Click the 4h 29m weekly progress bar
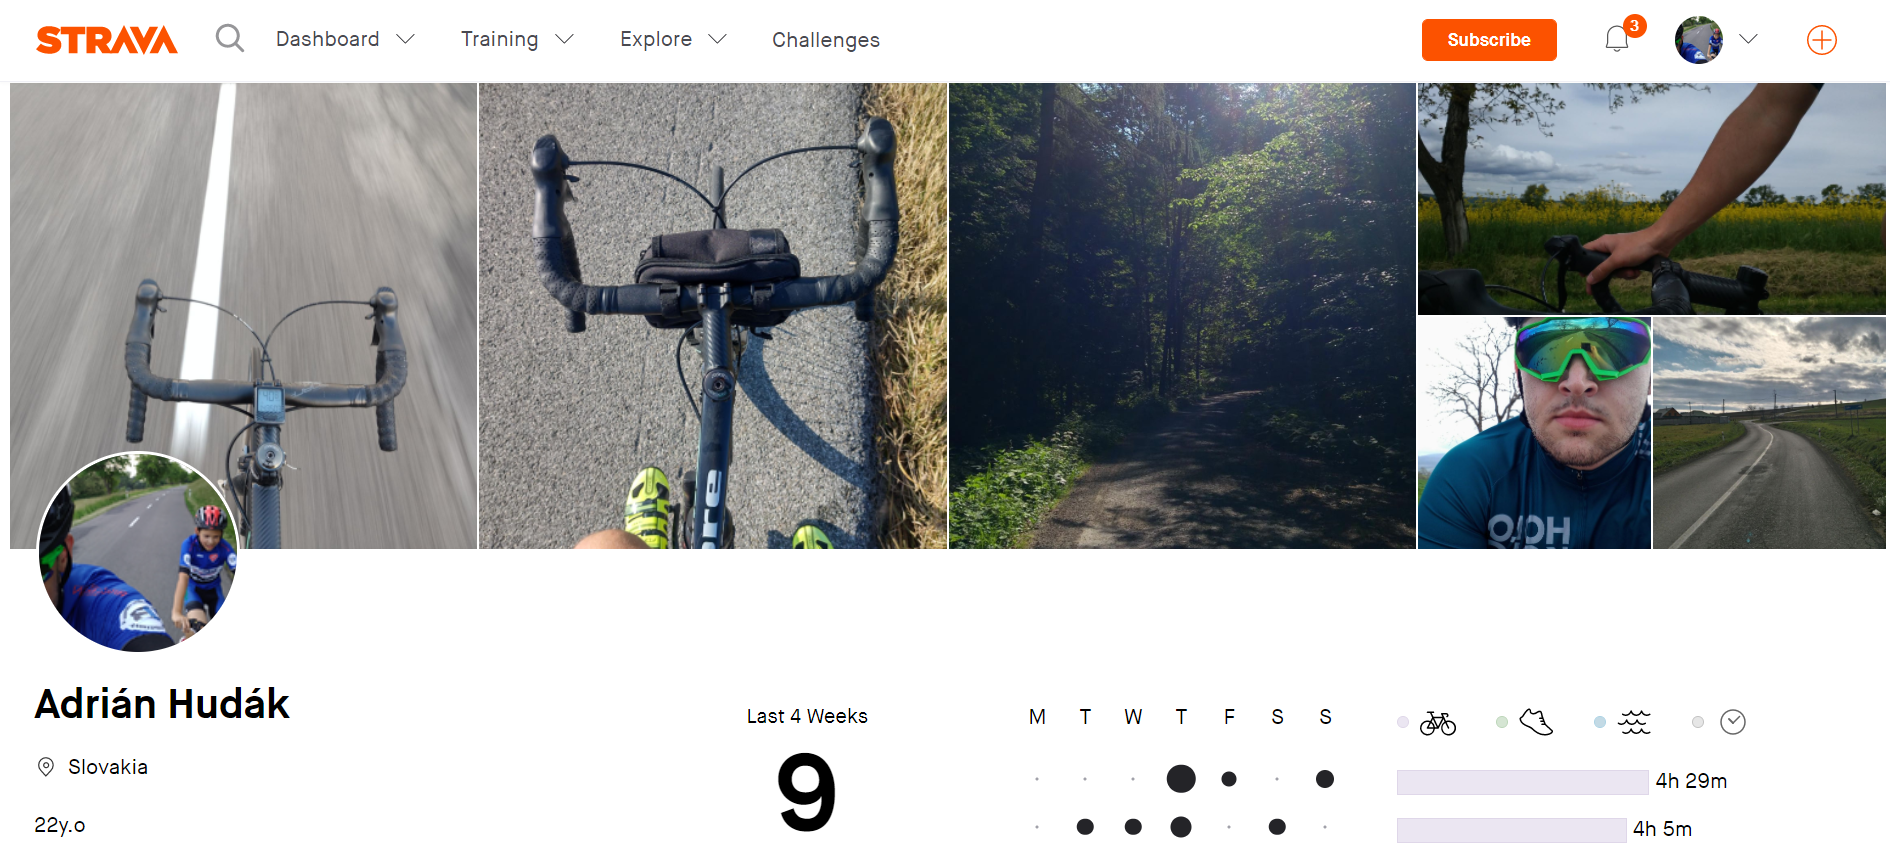1890x850 pixels. coord(1522,782)
